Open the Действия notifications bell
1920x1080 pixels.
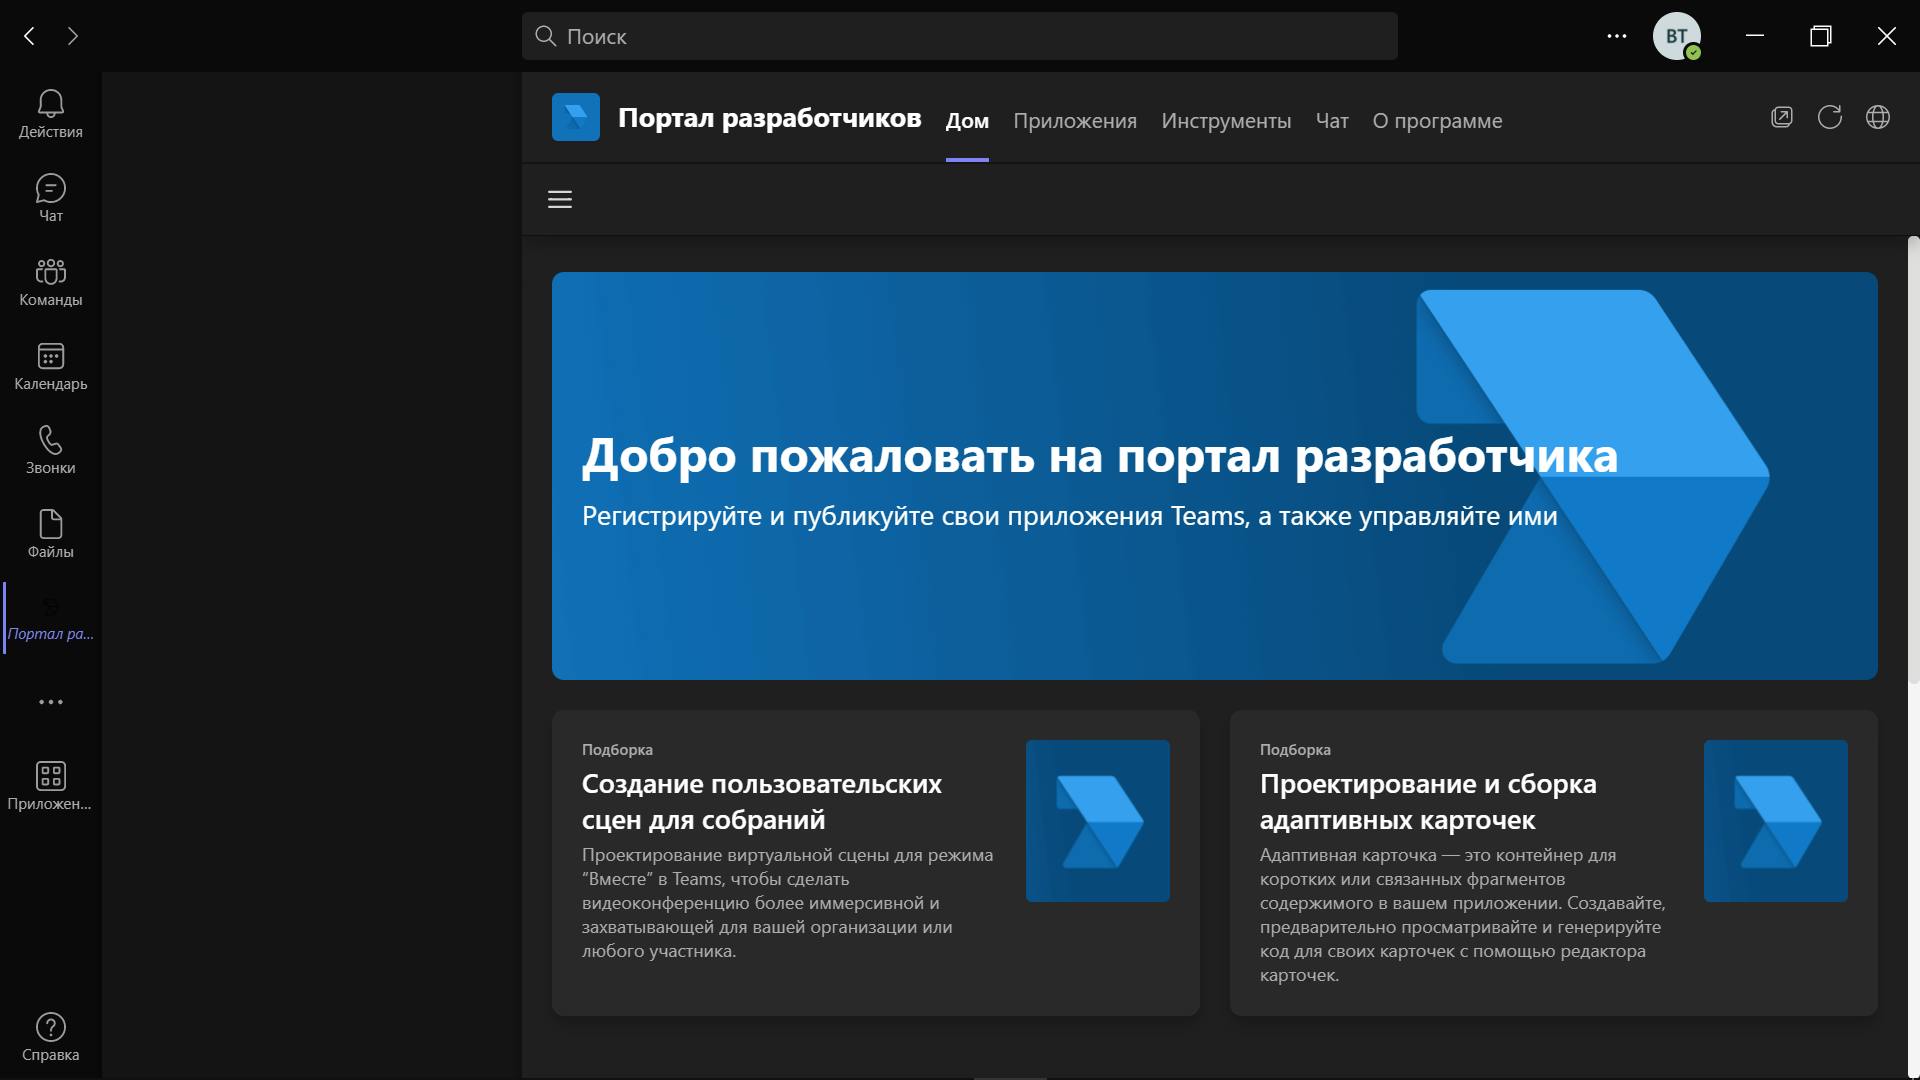(x=50, y=114)
